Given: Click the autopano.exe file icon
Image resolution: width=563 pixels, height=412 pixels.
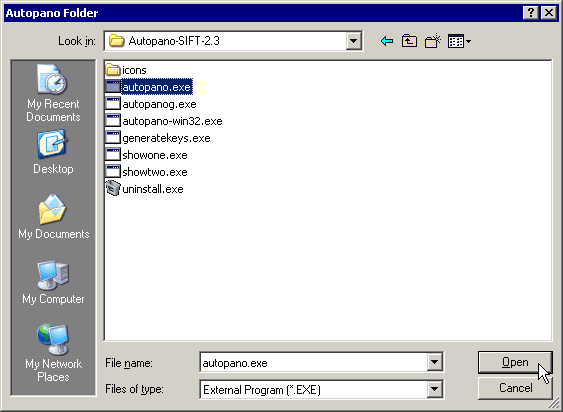Looking at the screenshot, I should [112, 87].
